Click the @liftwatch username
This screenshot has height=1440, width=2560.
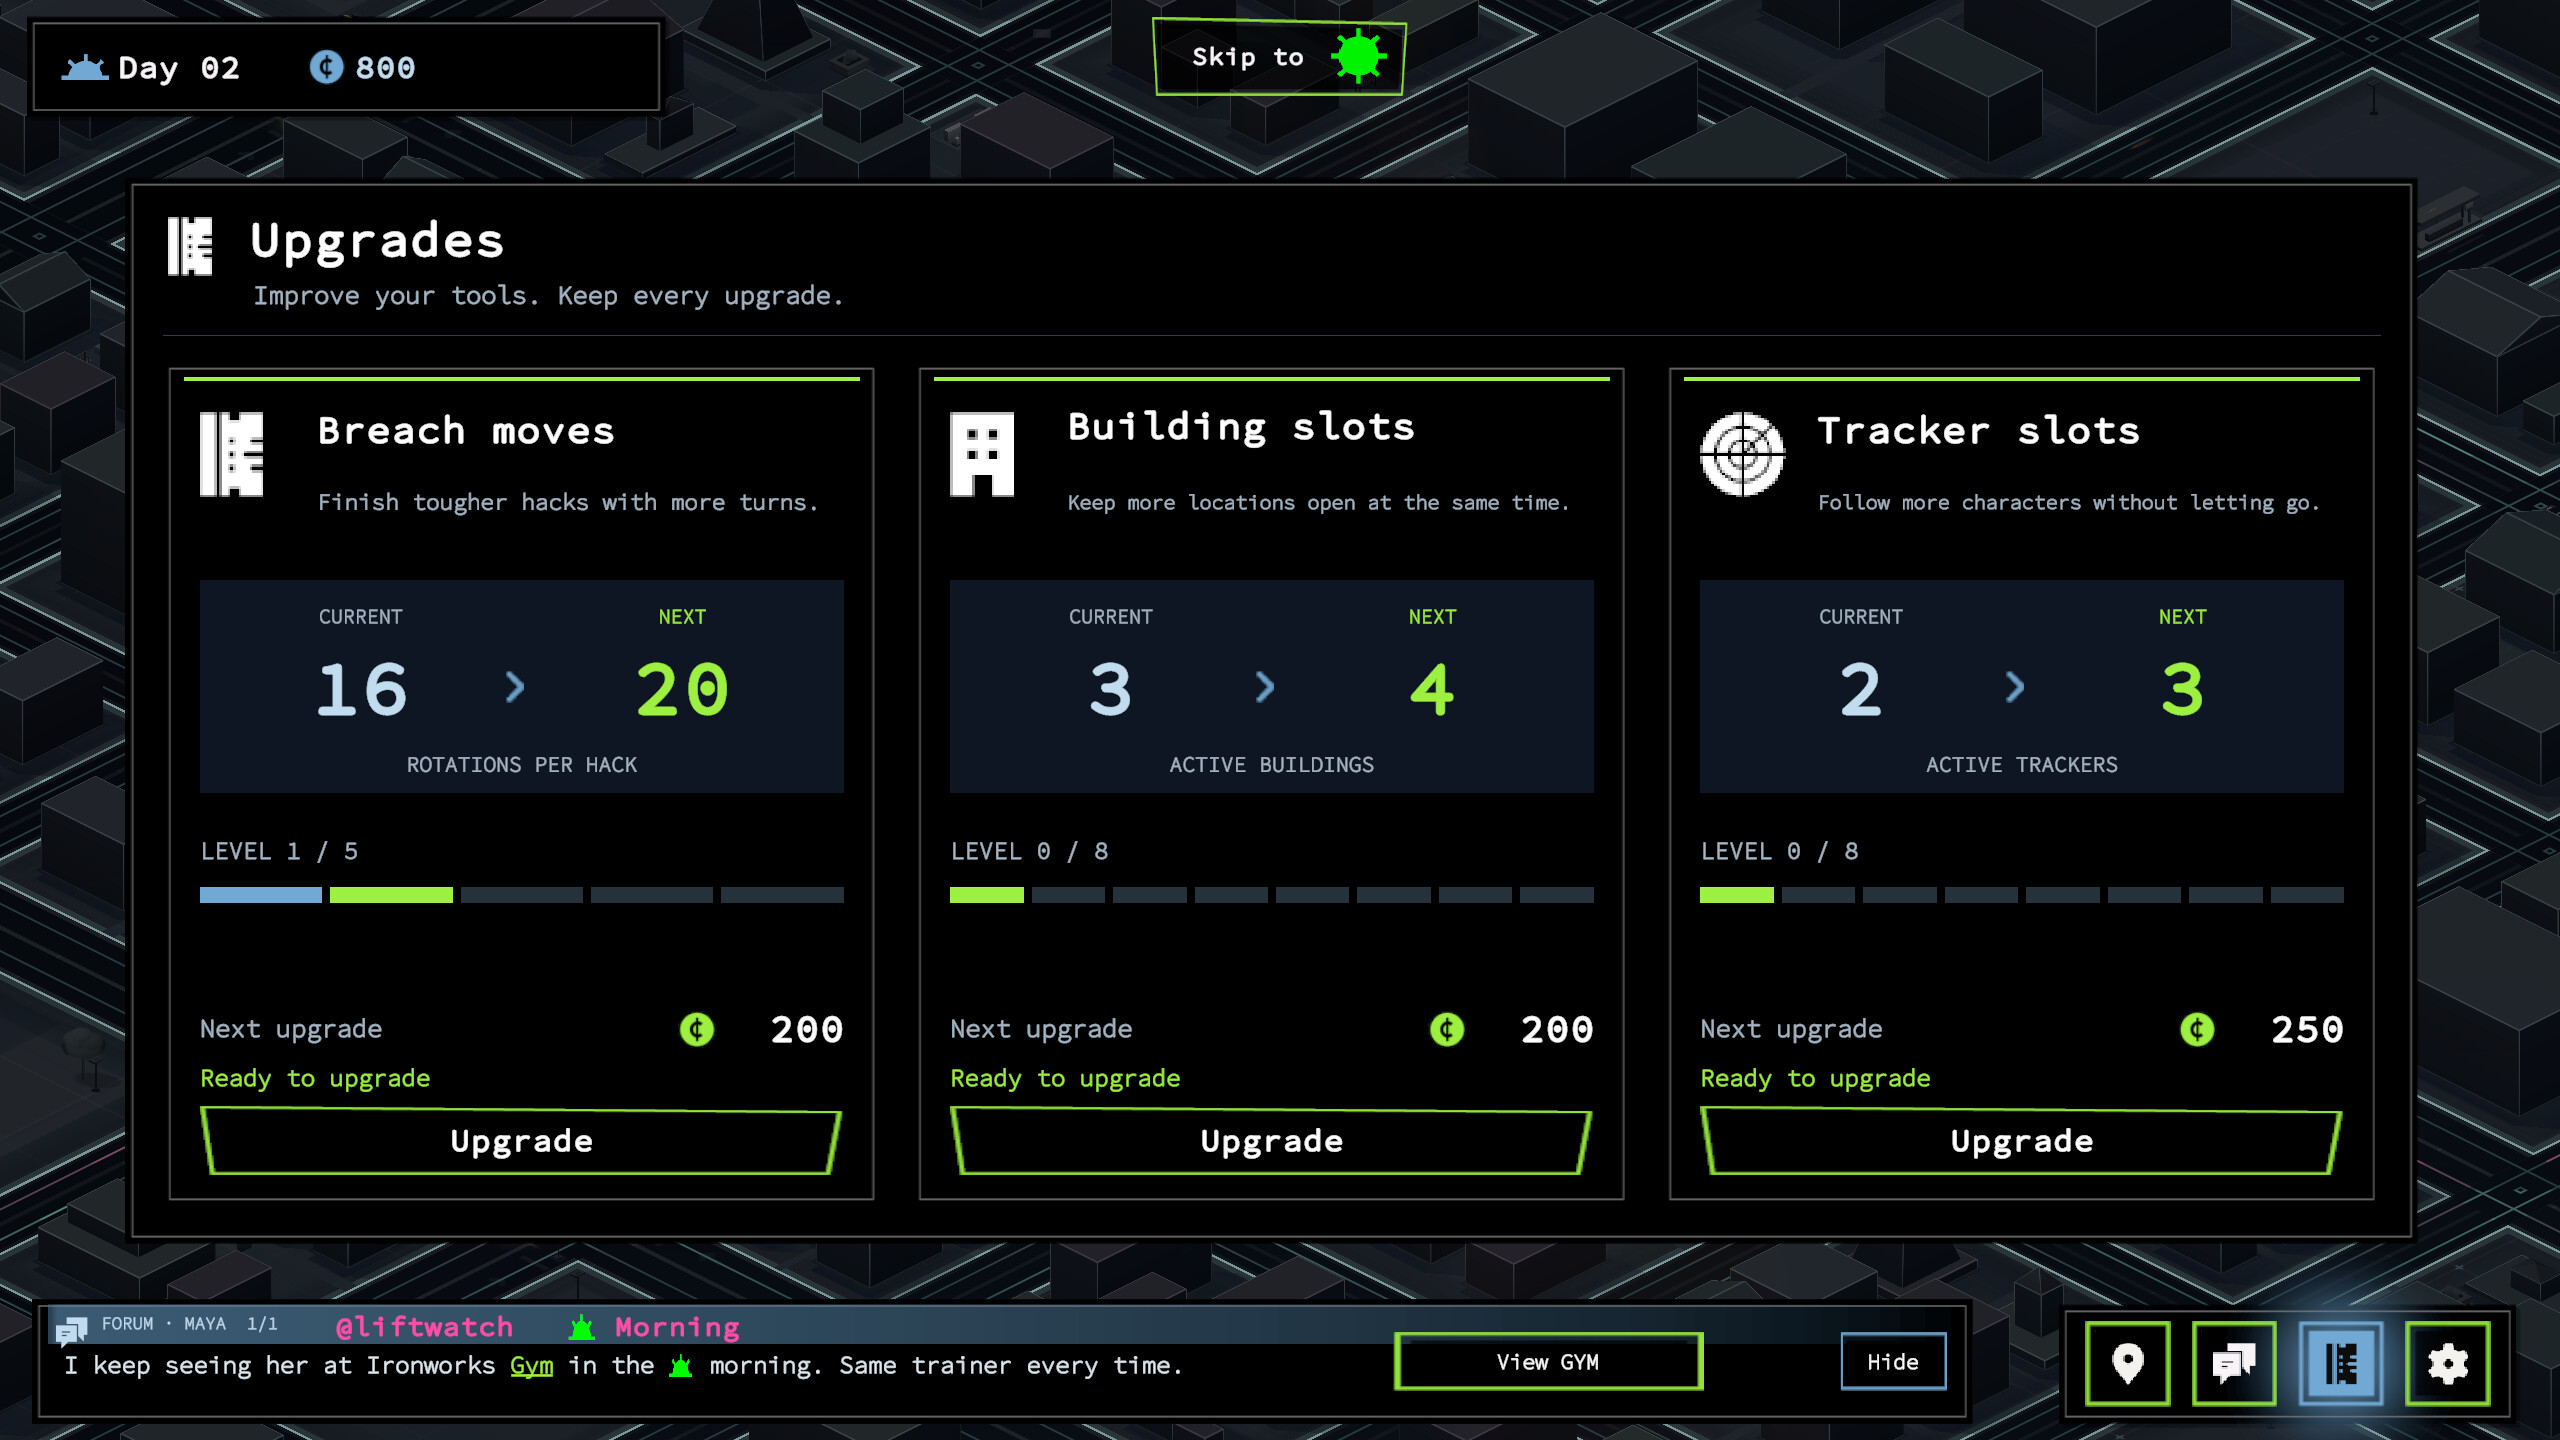tap(424, 1327)
